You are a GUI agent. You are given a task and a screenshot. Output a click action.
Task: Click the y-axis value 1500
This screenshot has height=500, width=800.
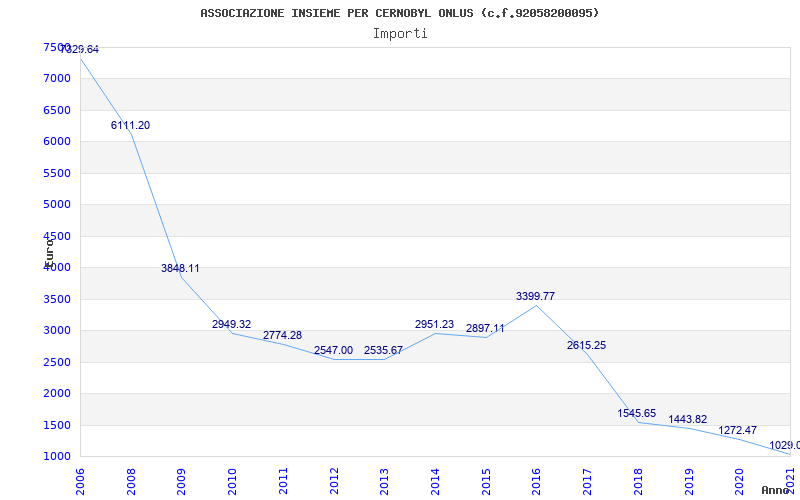pyautogui.click(x=57, y=425)
